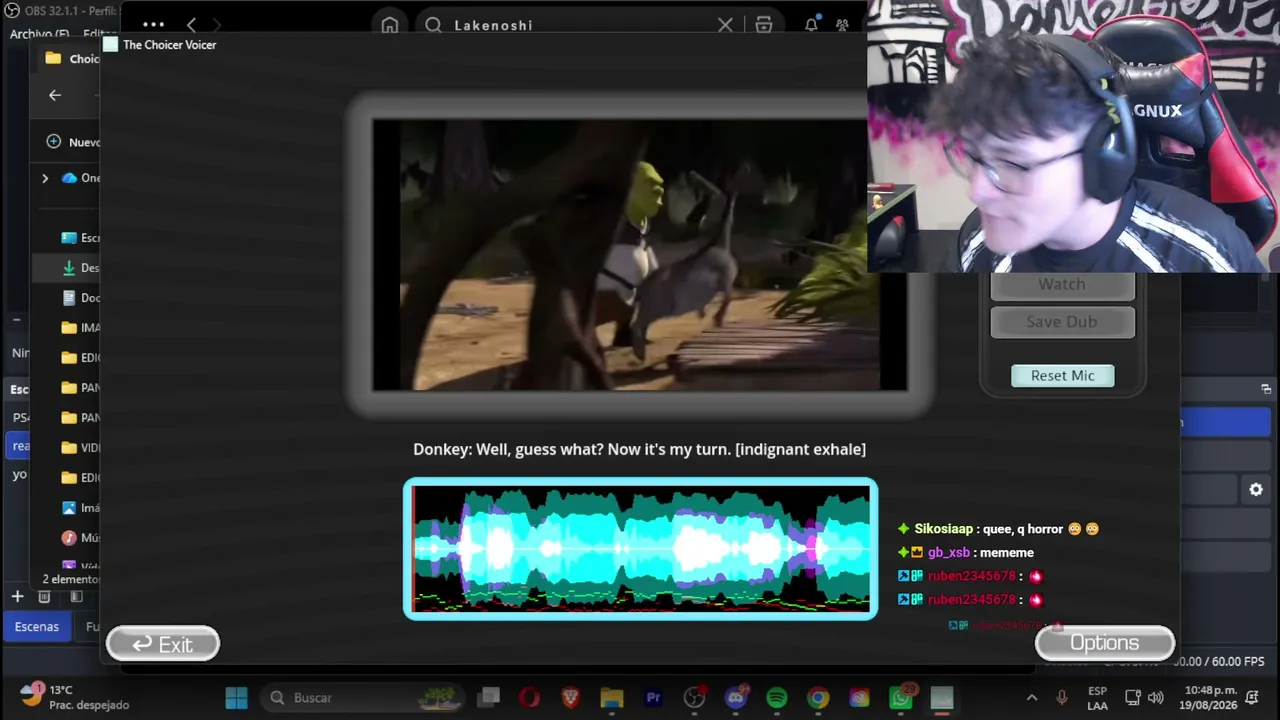Open Documentos in the File Explorer sidebar
This screenshot has height=720, width=1280.
[81, 298]
